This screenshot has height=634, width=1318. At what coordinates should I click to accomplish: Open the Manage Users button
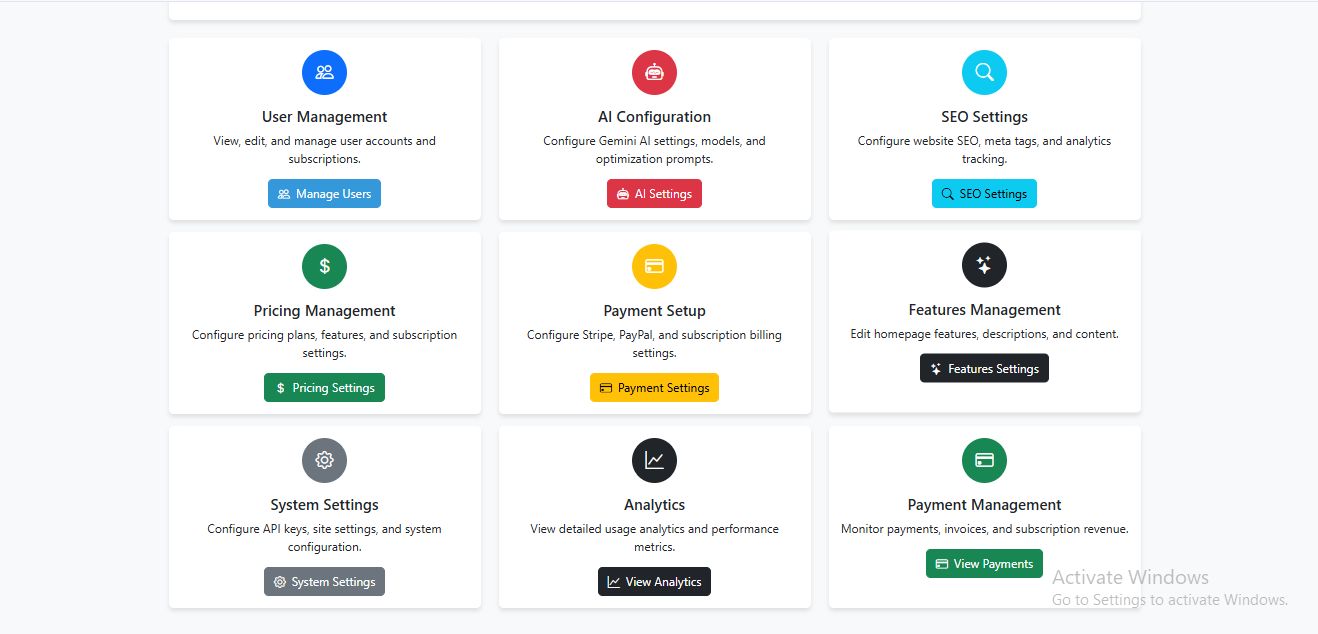(x=324, y=194)
